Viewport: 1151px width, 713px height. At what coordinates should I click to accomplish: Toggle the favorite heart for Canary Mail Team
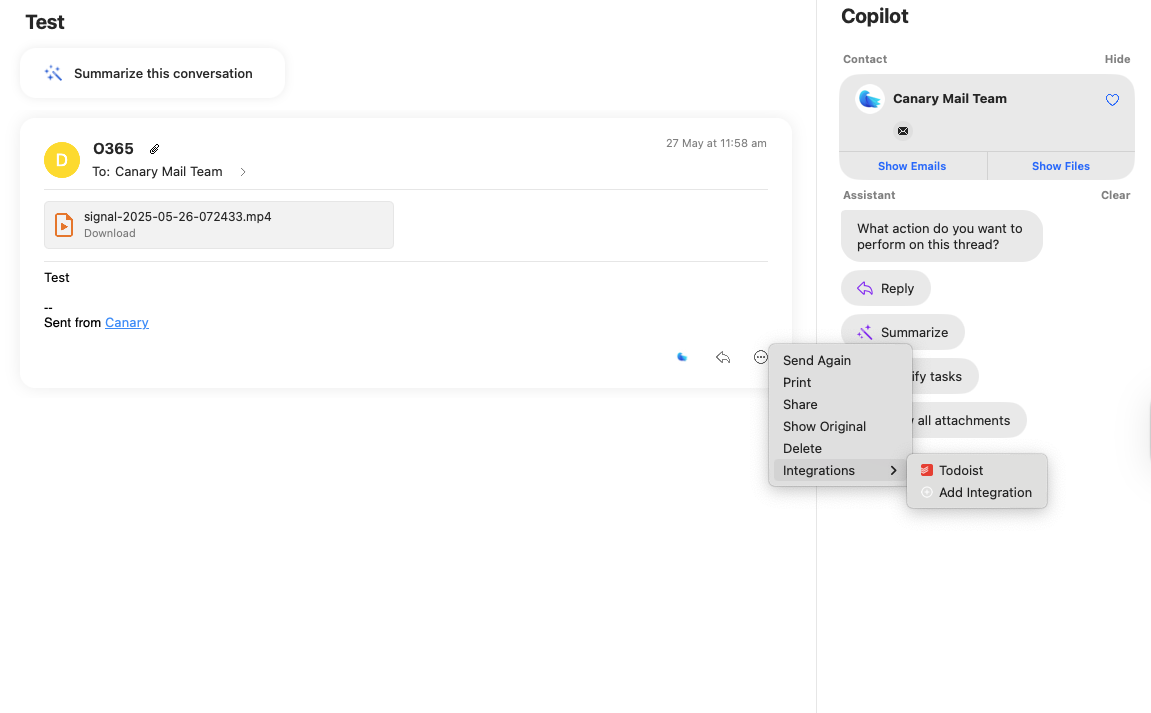tap(1112, 100)
